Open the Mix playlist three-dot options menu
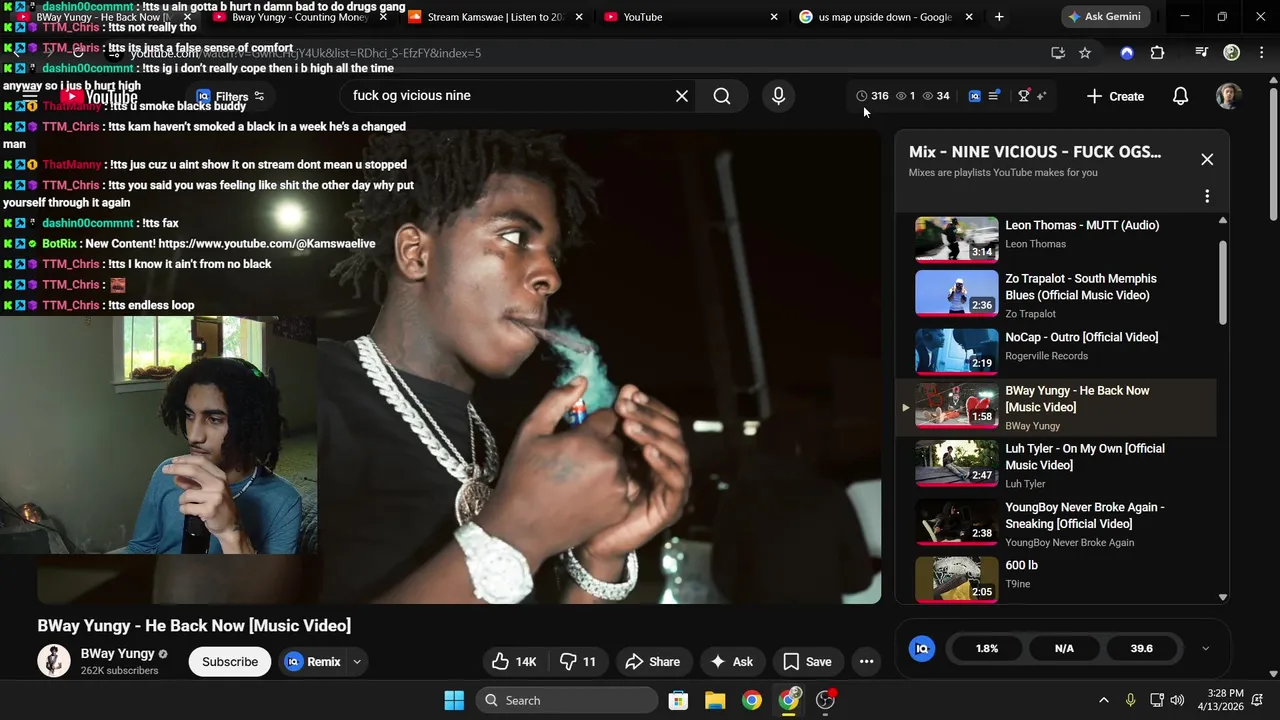Viewport: 1280px width, 720px height. click(x=1207, y=196)
